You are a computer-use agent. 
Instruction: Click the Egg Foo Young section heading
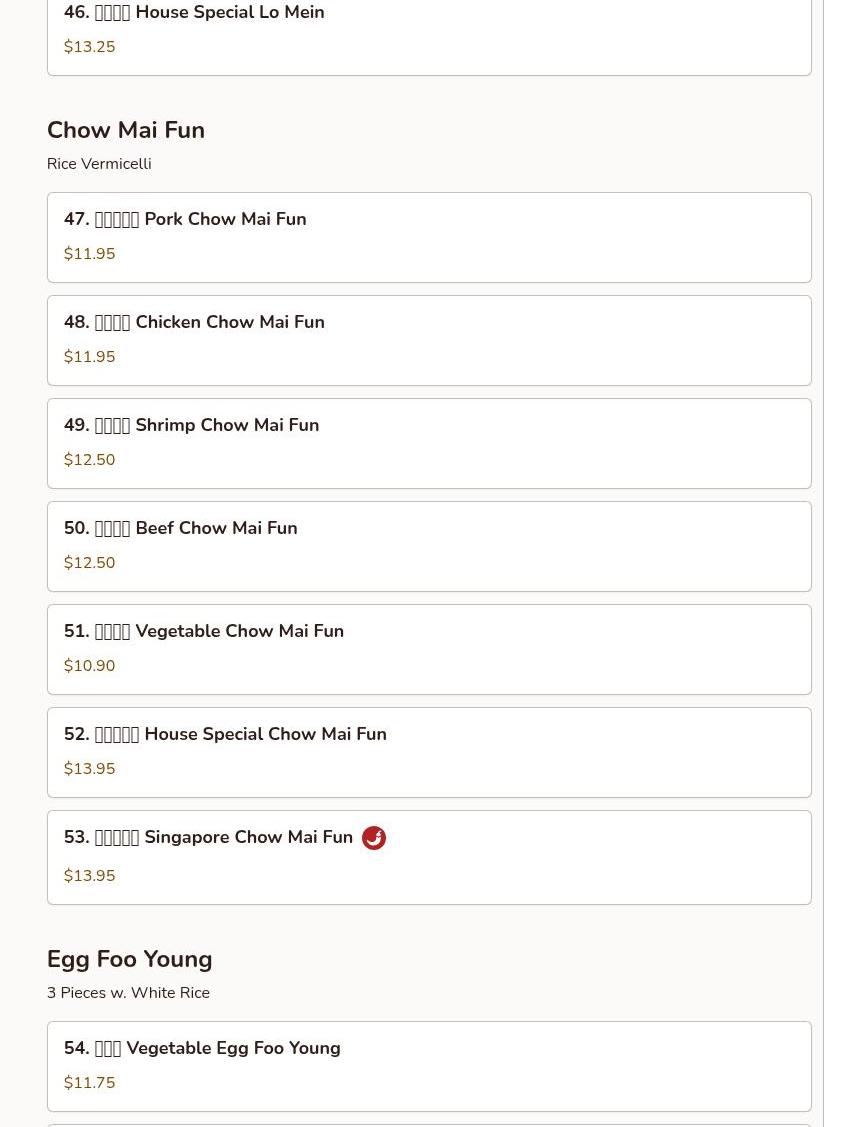(x=129, y=960)
